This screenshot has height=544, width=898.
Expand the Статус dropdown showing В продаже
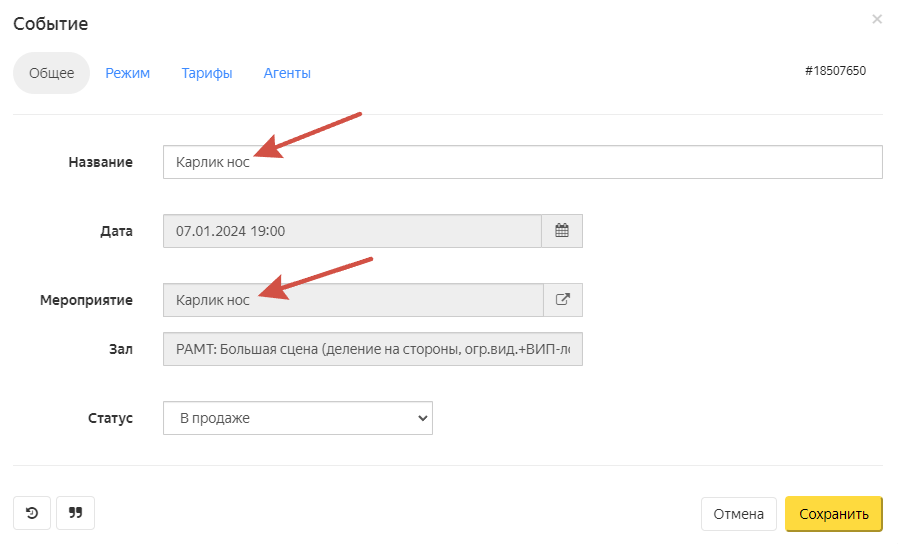[x=297, y=418]
